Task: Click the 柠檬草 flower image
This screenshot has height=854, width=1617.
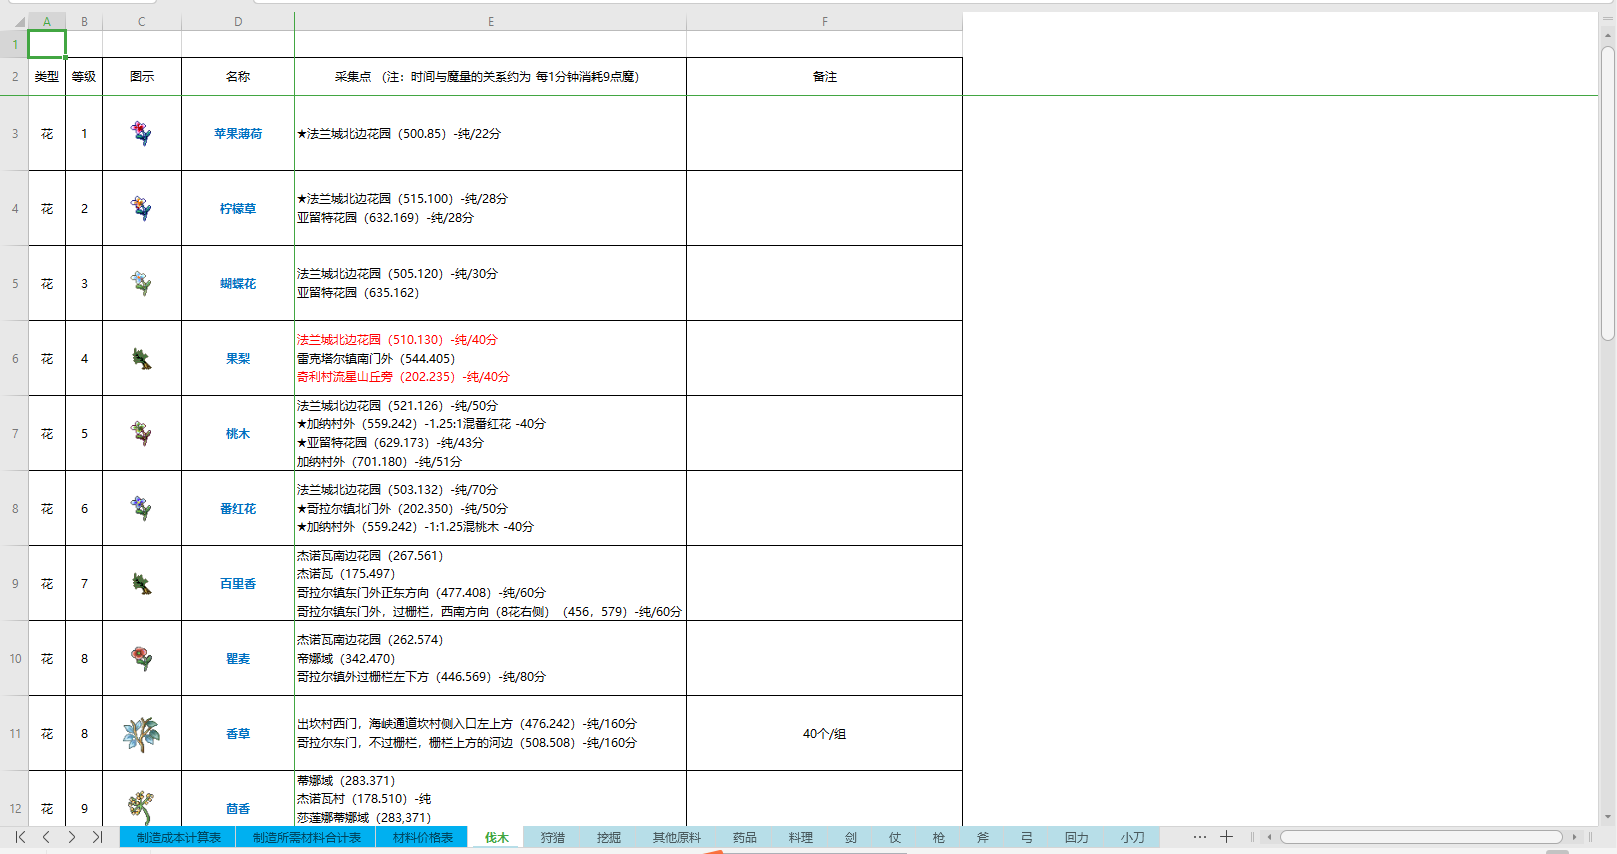Action: [141, 208]
